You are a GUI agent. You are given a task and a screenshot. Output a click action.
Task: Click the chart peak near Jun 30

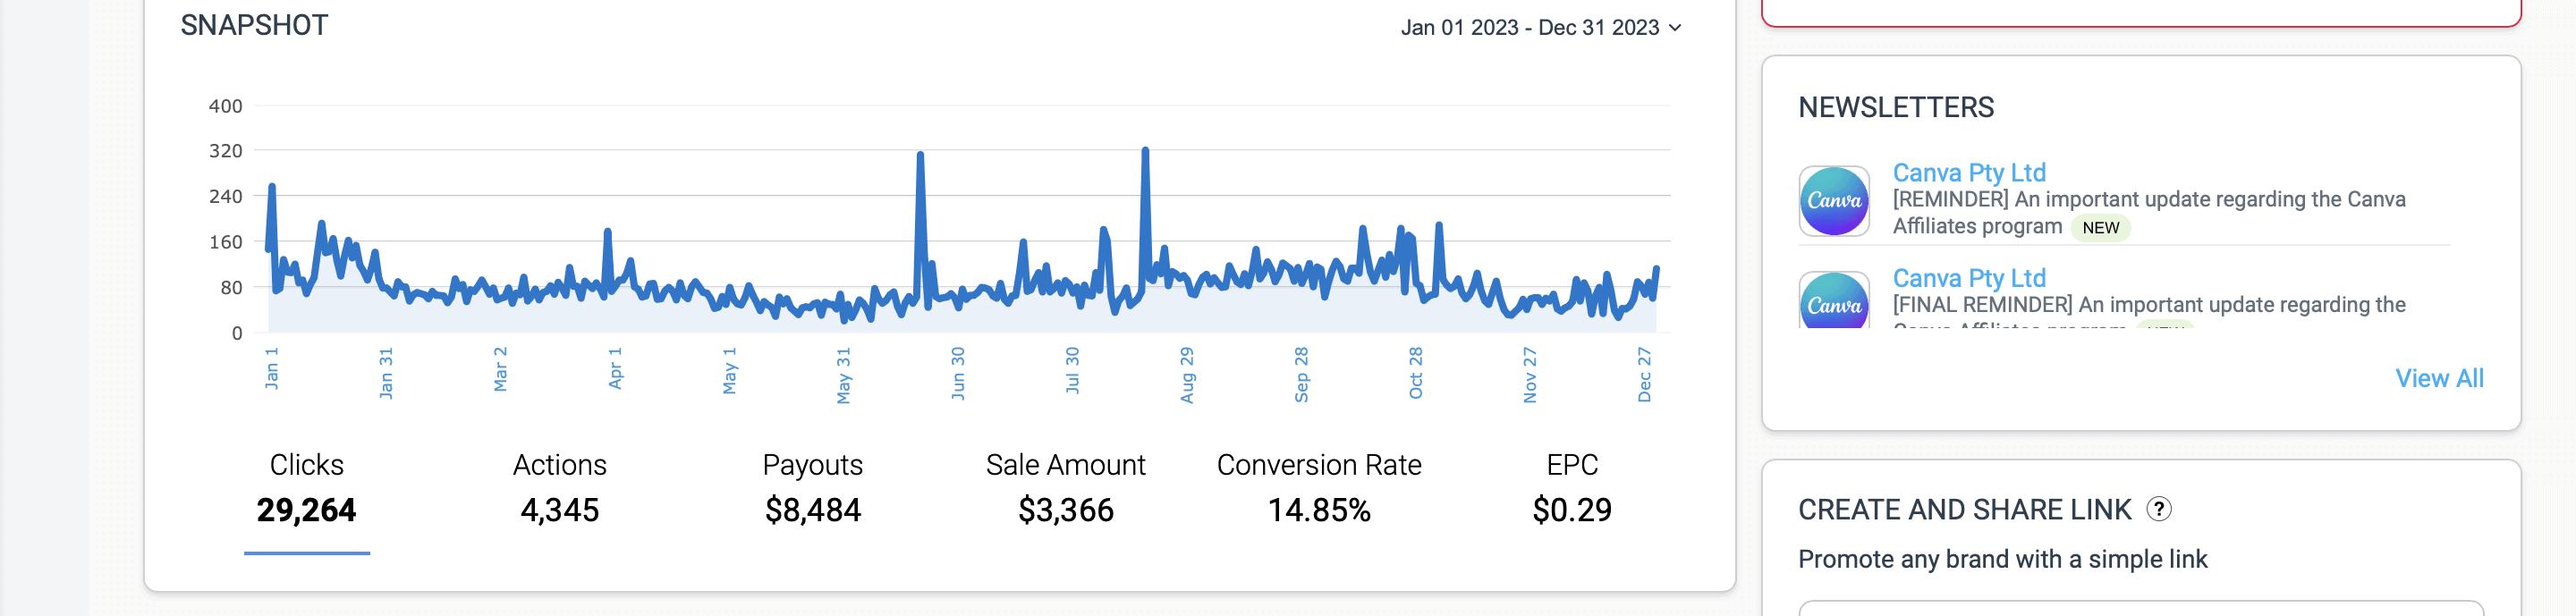(x=920, y=155)
